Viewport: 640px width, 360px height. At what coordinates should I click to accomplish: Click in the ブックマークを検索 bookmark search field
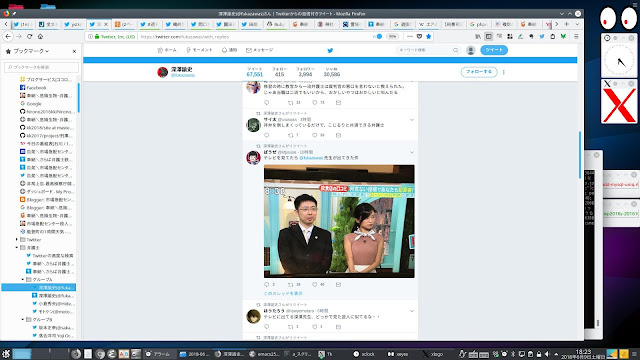coord(42,67)
